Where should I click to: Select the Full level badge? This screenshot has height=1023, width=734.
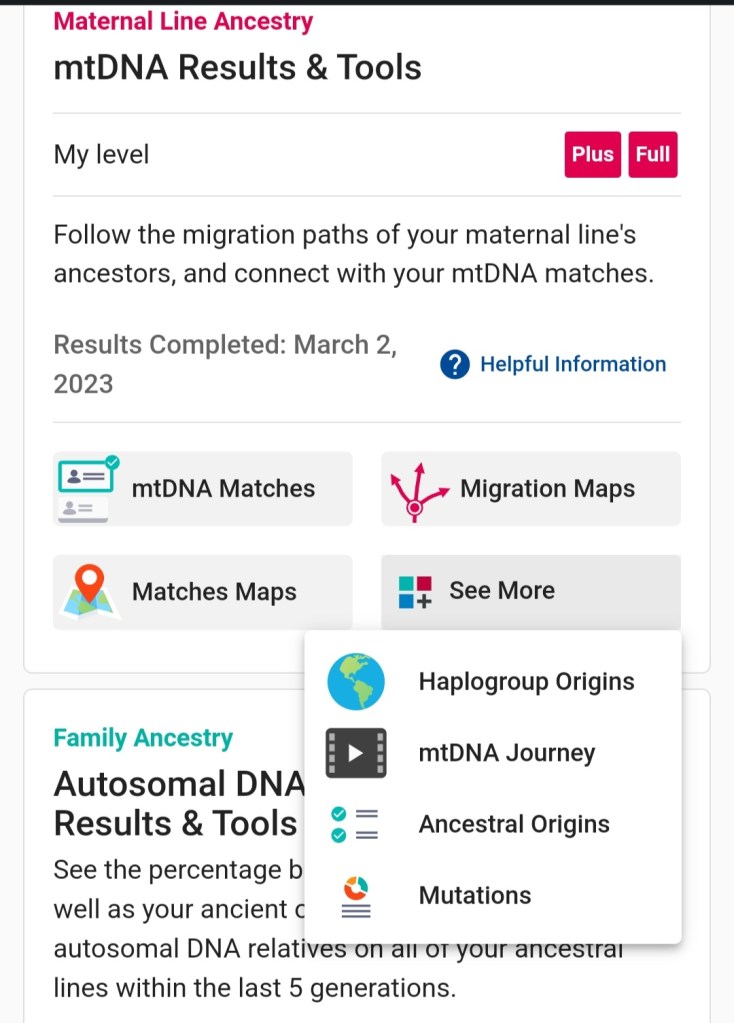653,155
